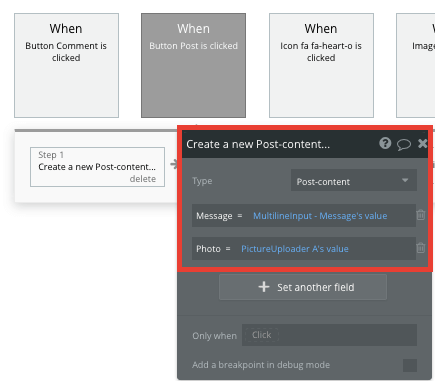
Task: Delete the Message field with trash icon
Action: click(421, 215)
